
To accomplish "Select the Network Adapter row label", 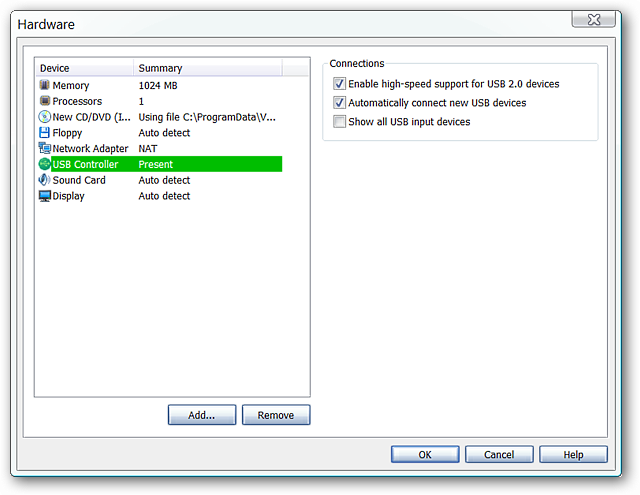I will (90, 149).
